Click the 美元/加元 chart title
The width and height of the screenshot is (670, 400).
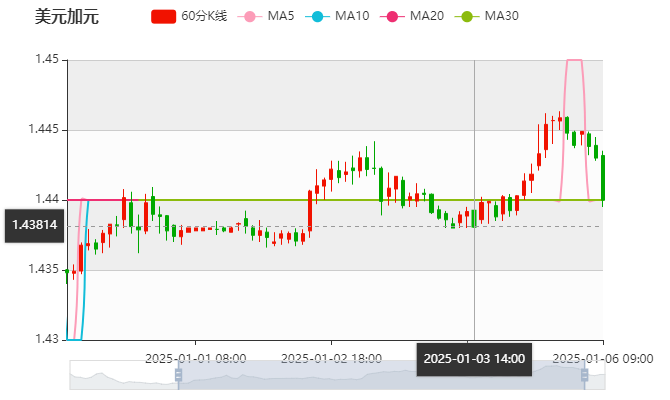[x=66, y=17]
